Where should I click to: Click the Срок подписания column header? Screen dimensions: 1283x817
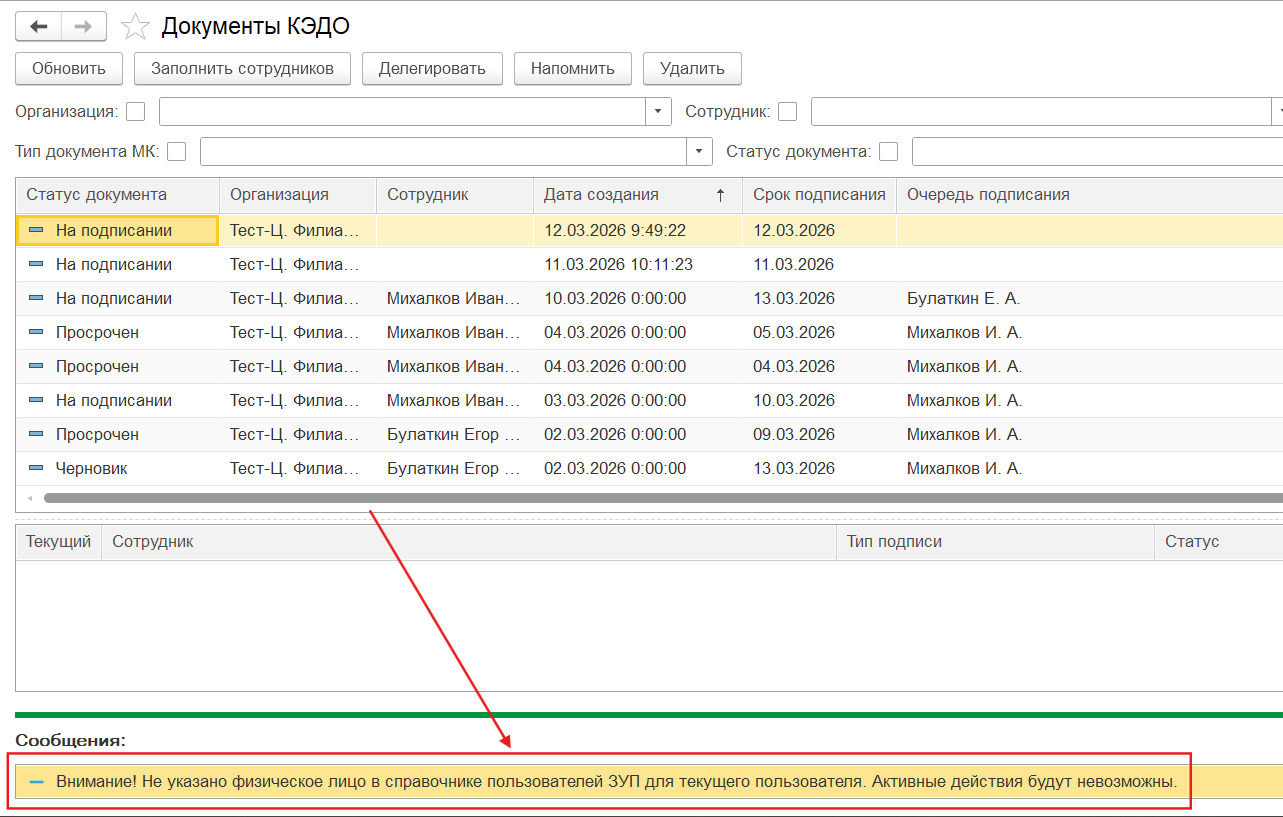click(819, 195)
